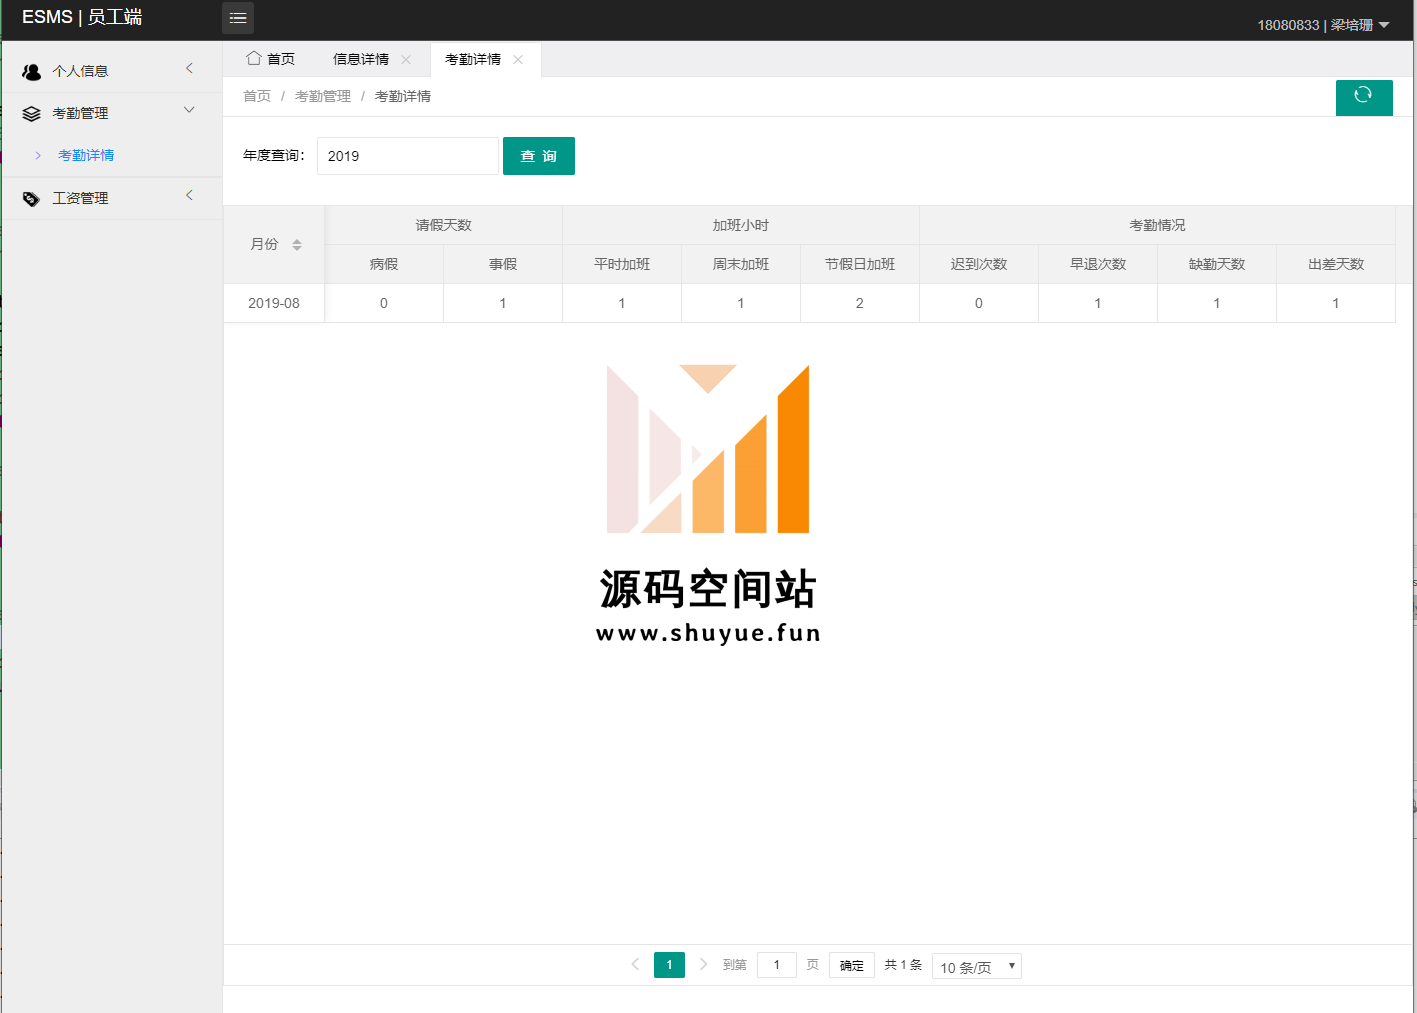
Task: Click the ESMS | 员工端 logo
Action: tap(82, 18)
